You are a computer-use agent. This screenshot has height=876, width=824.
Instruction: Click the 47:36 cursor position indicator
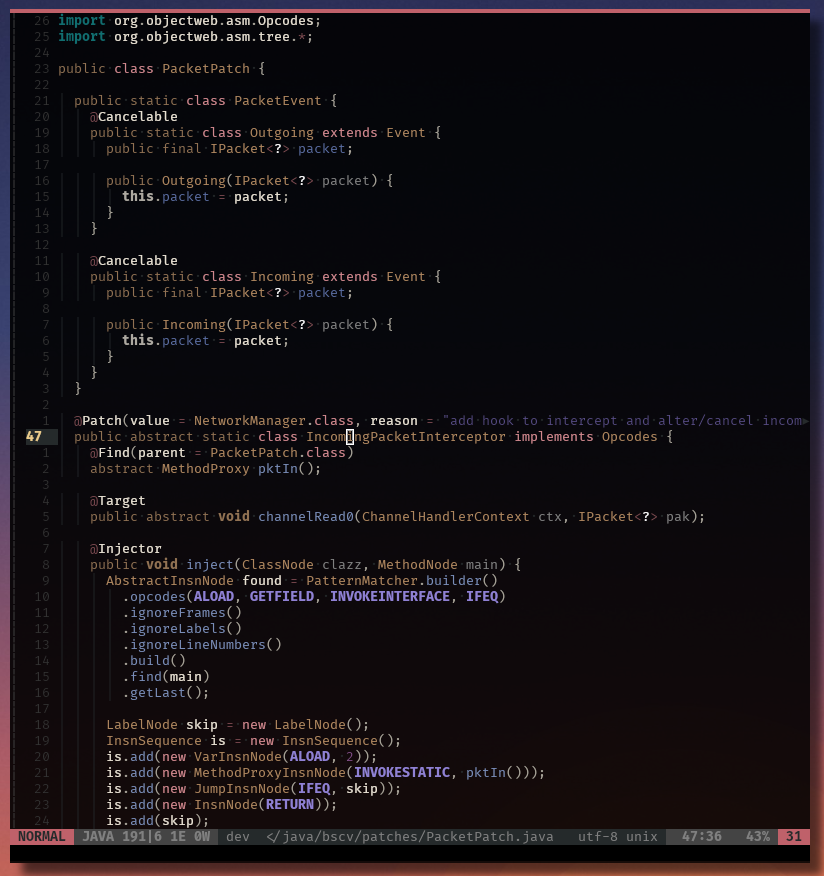tap(702, 836)
